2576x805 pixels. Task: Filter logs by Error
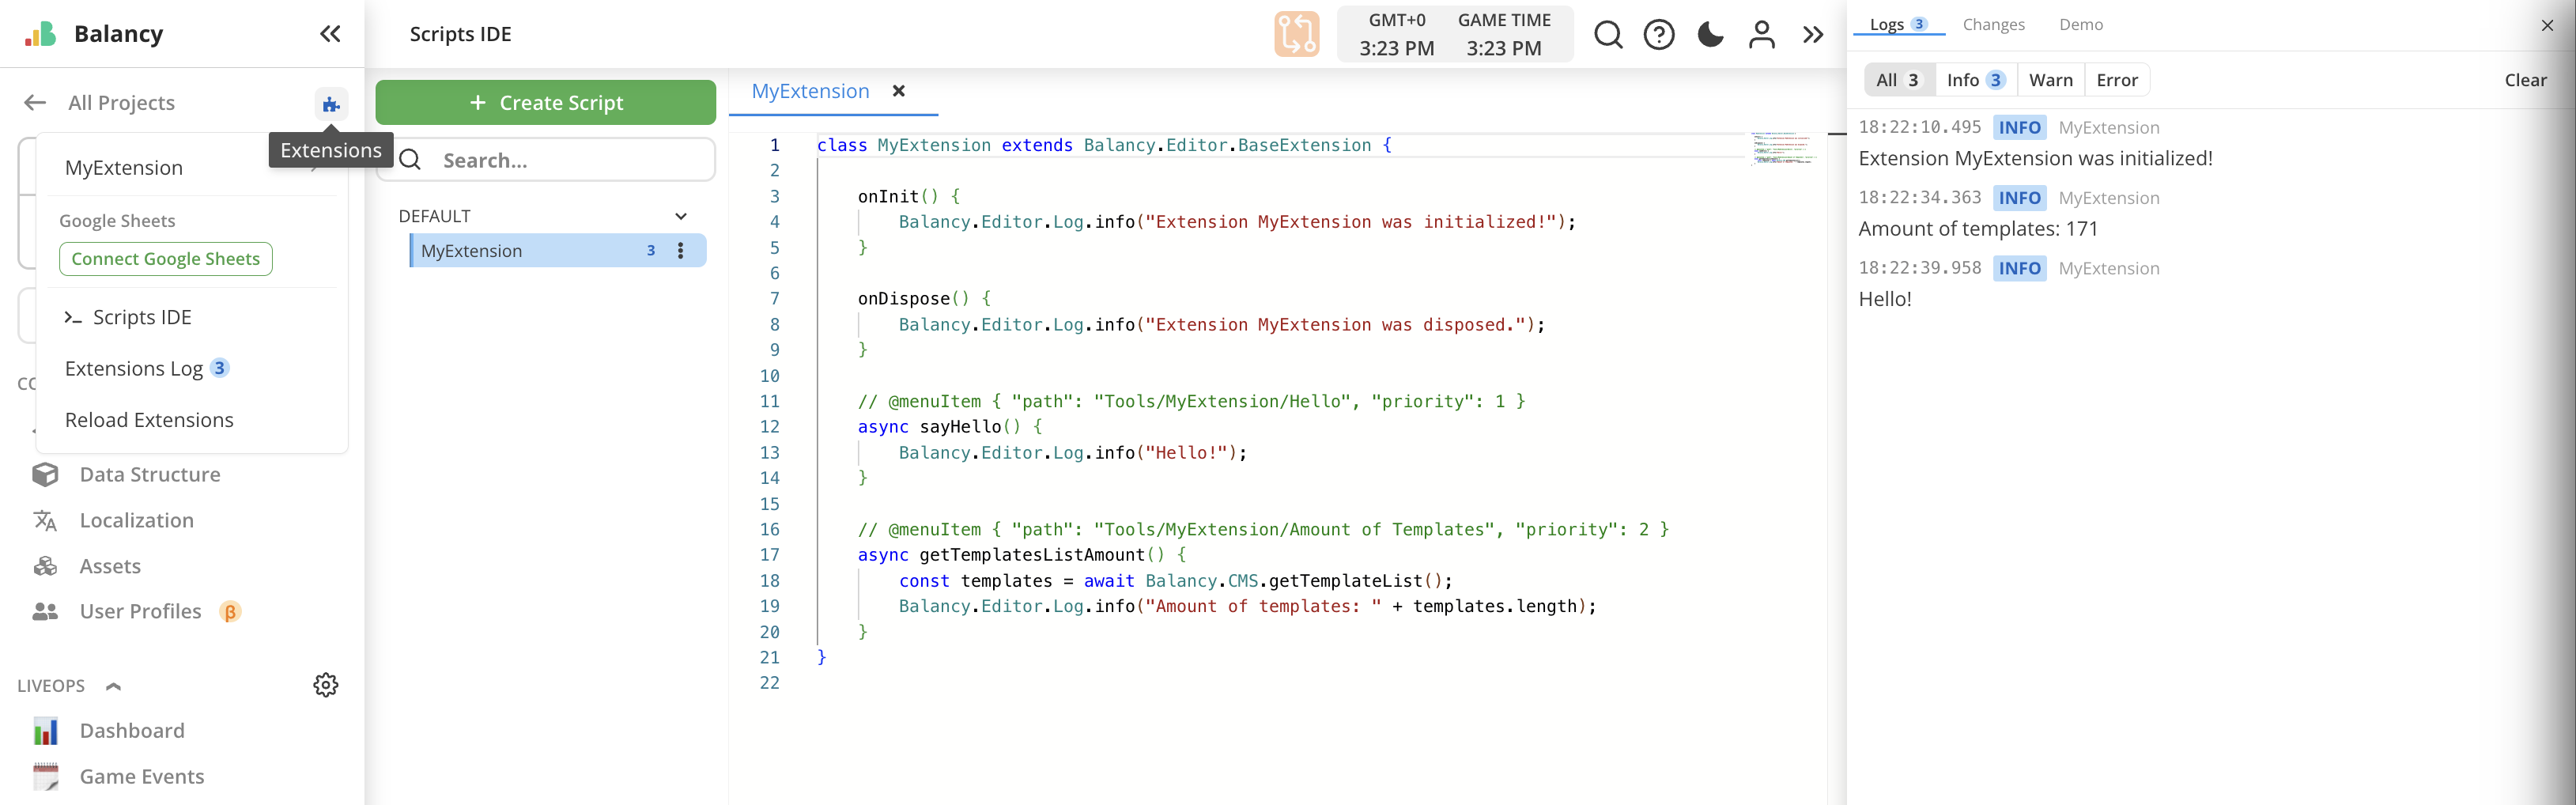(x=2117, y=80)
